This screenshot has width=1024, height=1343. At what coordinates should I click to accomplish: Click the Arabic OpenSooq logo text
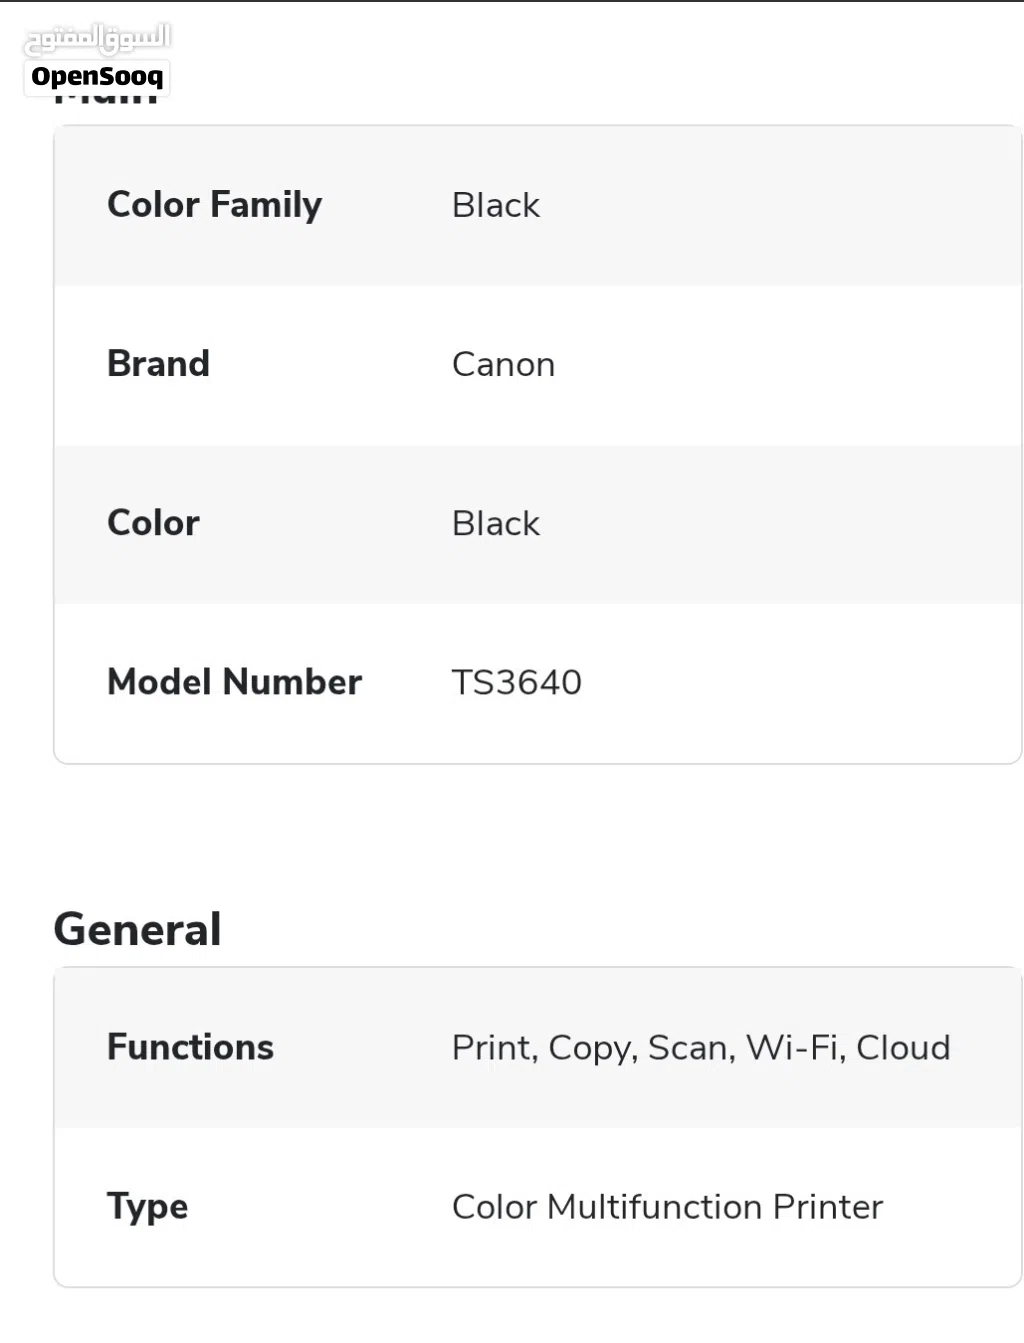tap(97, 38)
